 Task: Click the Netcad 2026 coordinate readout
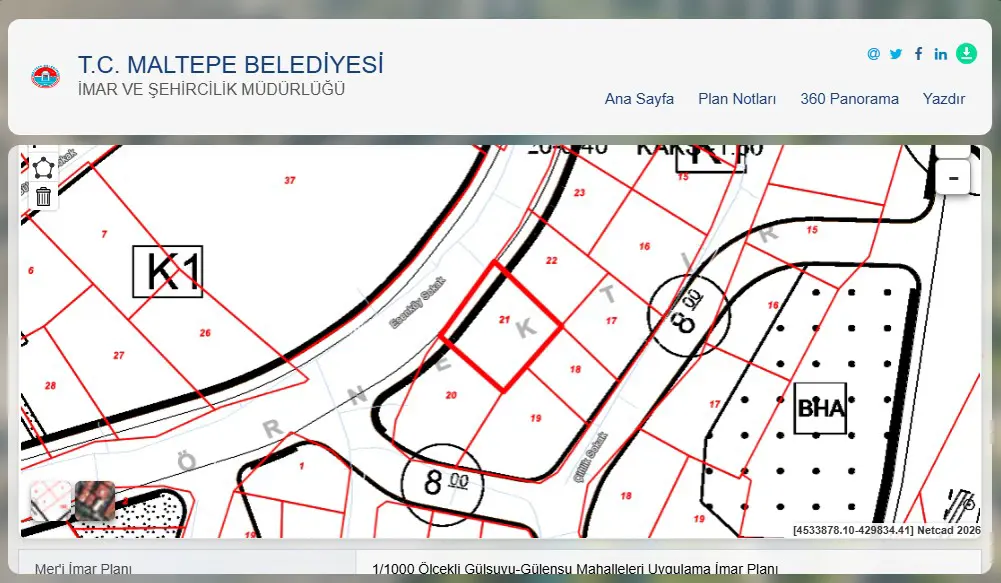[x=887, y=530]
